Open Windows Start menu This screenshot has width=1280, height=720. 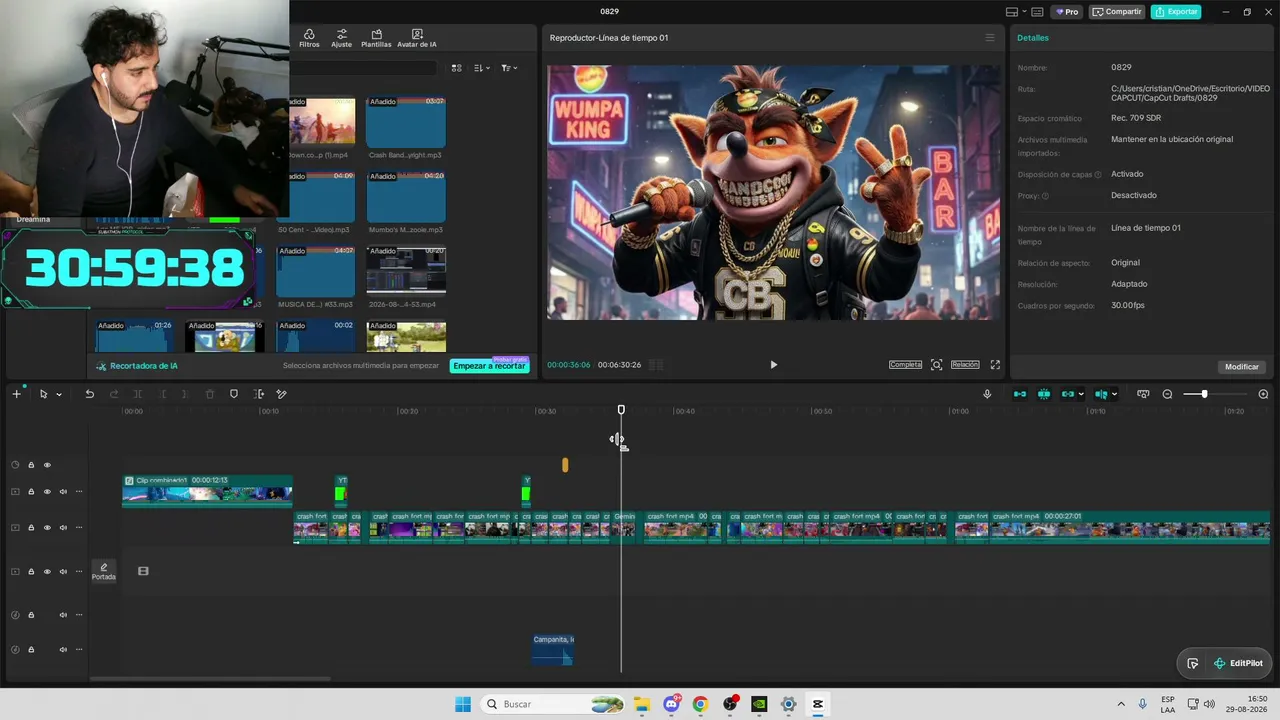coord(463,704)
